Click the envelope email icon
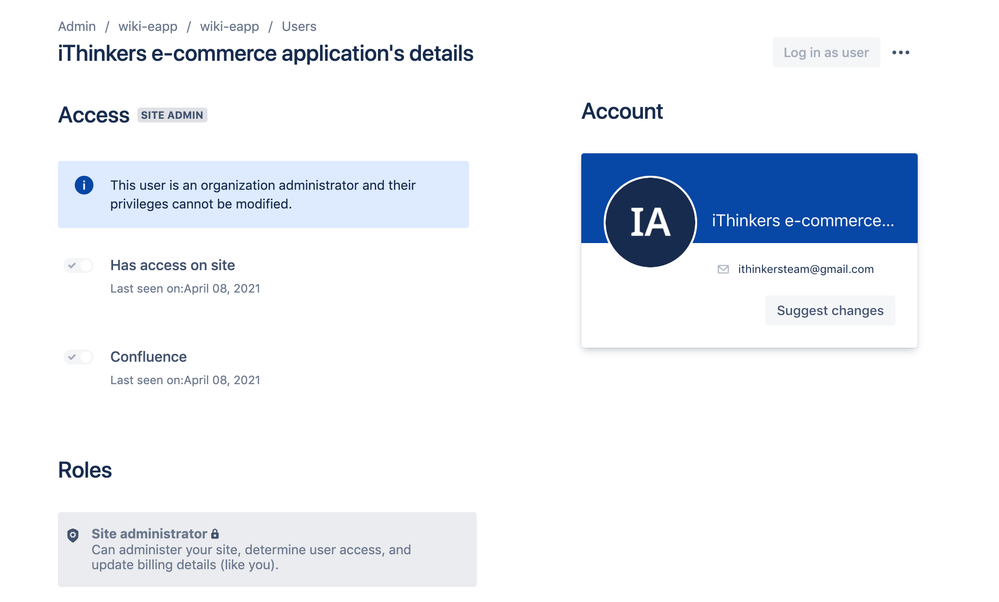 click(723, 269)
